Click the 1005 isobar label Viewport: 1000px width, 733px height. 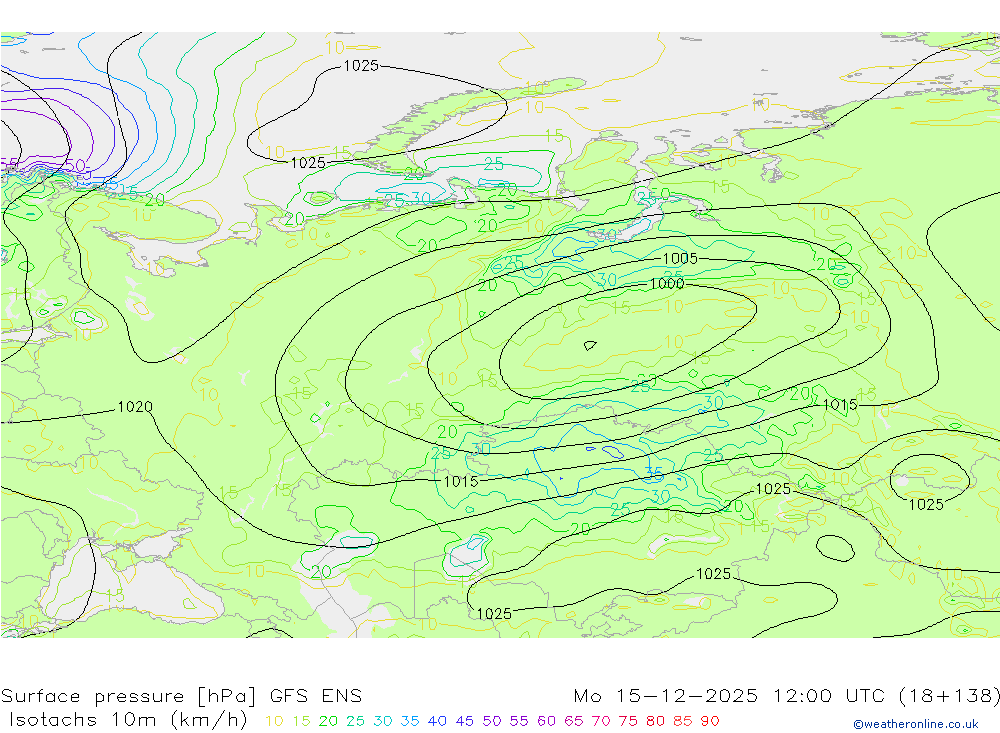point(680,258)
